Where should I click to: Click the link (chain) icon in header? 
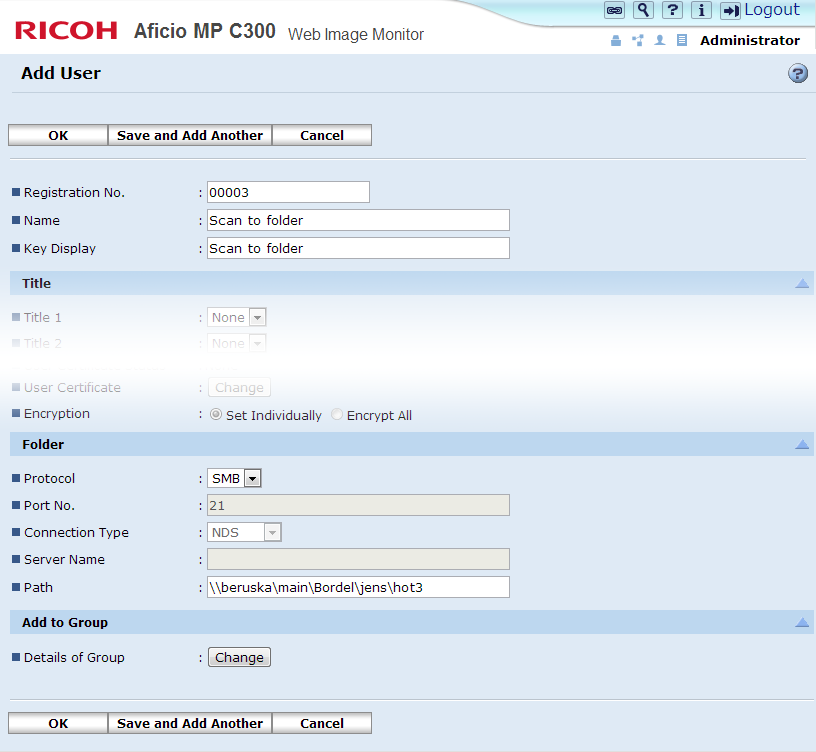pyautogui.click(x=615, y=10)
